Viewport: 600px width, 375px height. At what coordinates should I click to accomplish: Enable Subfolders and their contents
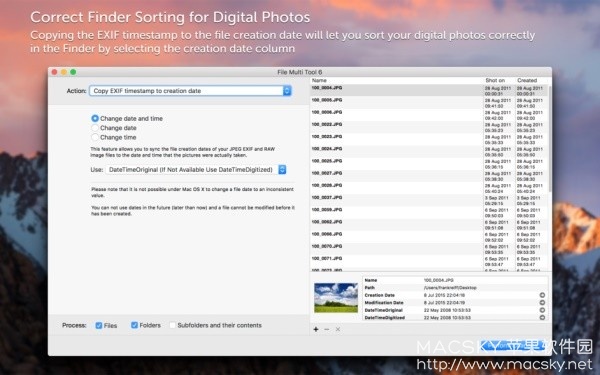[x=172, y=325]
